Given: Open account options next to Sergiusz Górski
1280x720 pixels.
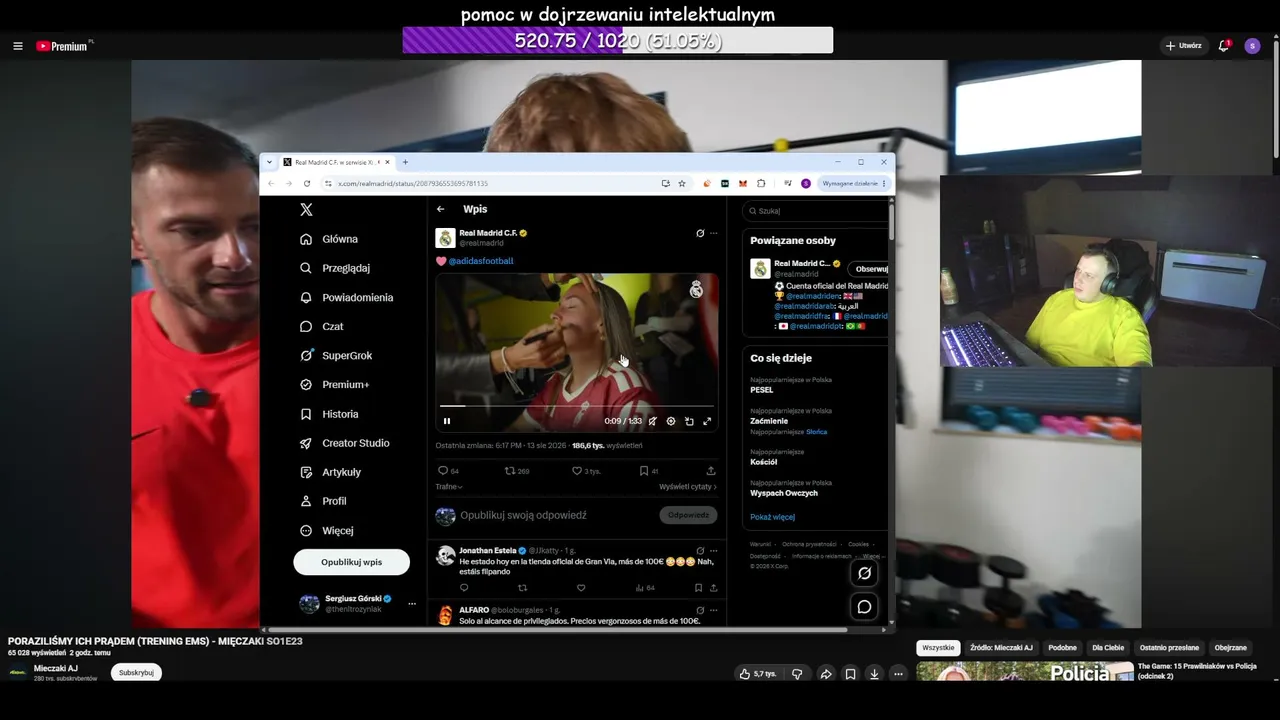Looking at the screenshot, I should tap(411, 603).
